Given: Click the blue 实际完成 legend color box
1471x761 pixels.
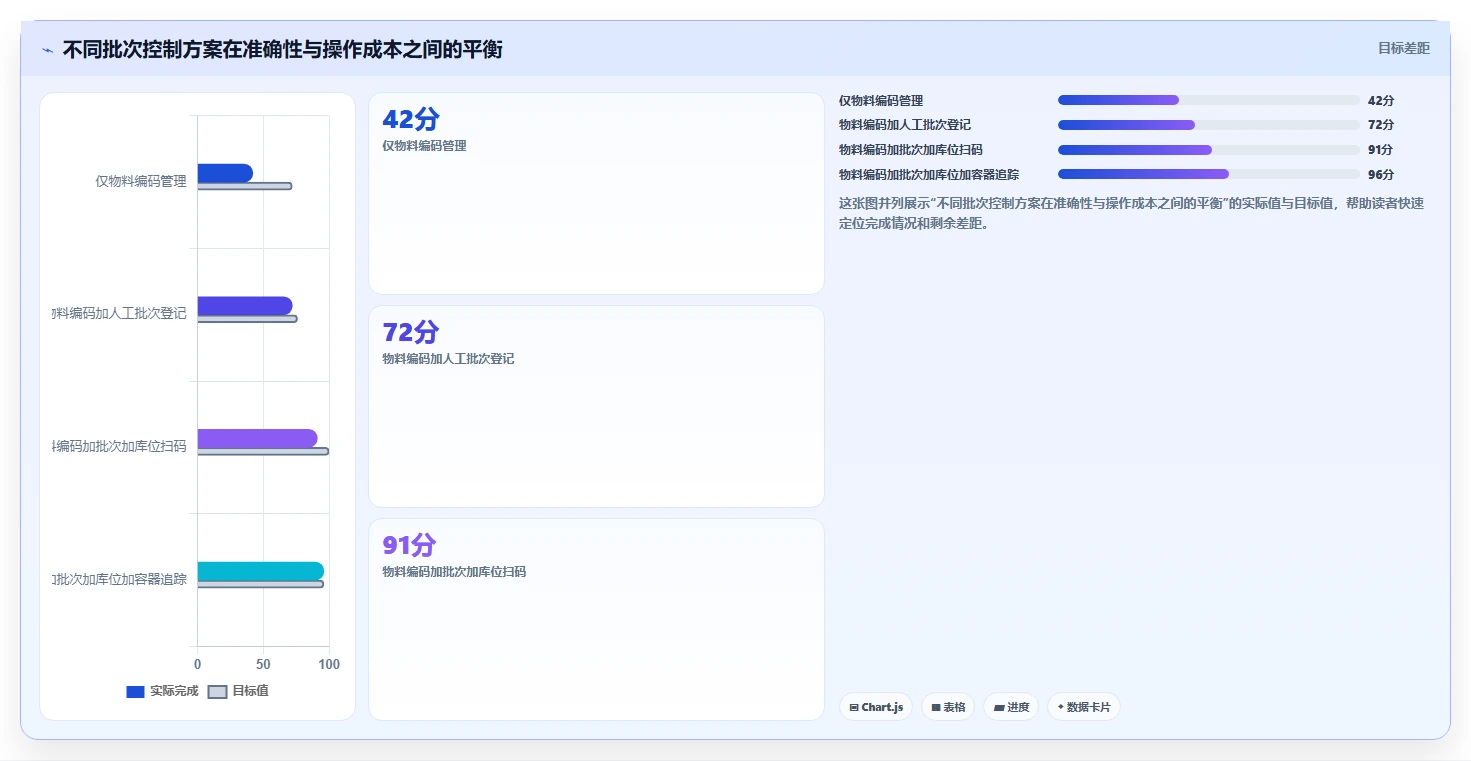Looking at the screenshot, I should coord(136,692).
